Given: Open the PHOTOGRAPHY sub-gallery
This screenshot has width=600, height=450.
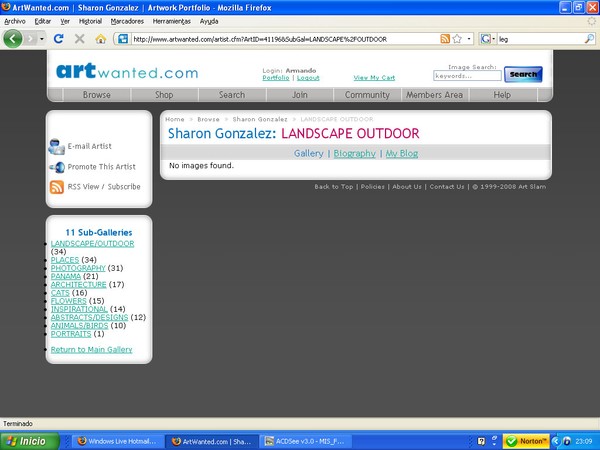Looking at the screenshot, I should tap(78, 268).
